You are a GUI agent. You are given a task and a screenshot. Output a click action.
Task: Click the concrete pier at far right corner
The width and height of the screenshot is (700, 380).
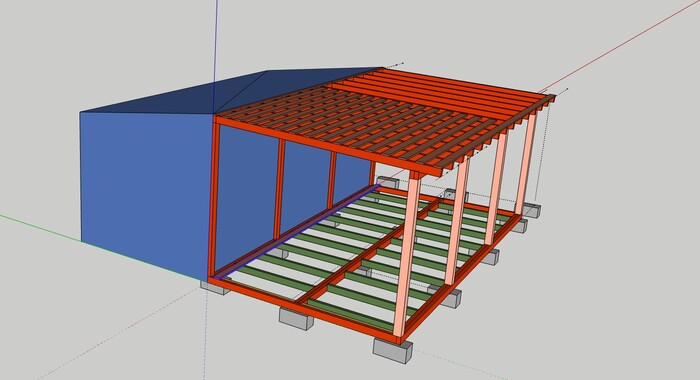(532, 210)
